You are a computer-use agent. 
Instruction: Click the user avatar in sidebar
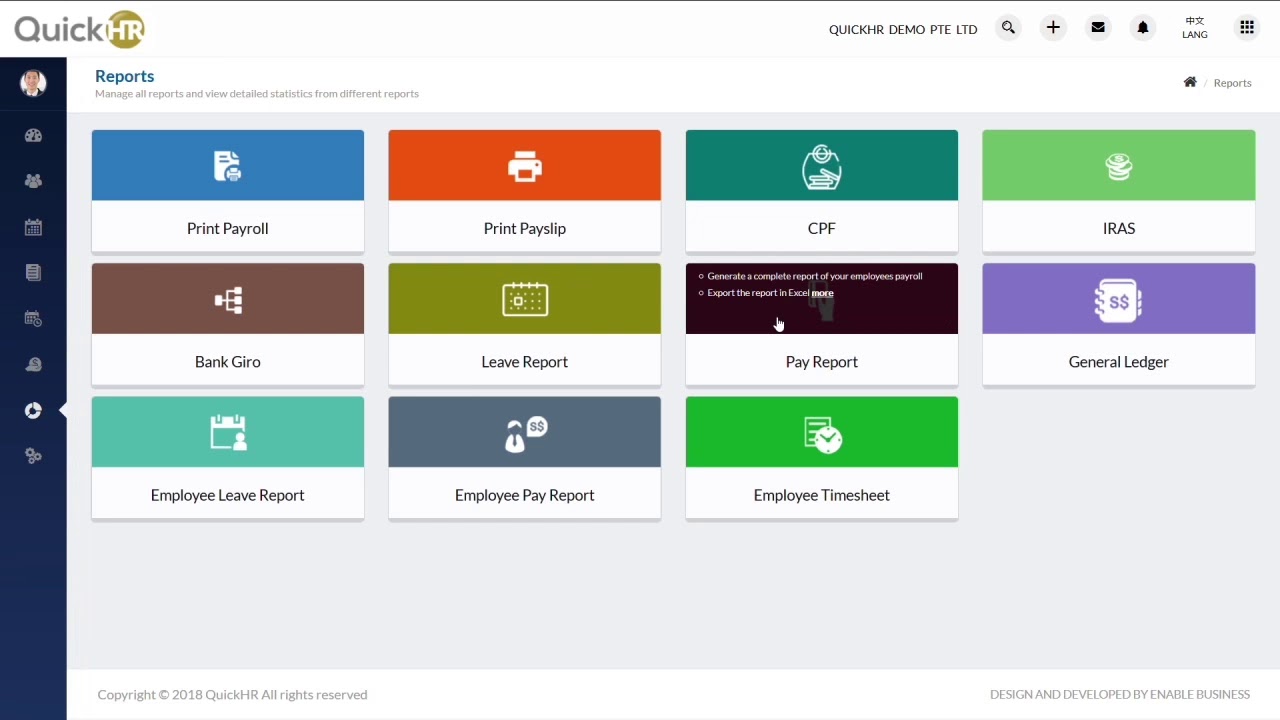coord(33,83)
